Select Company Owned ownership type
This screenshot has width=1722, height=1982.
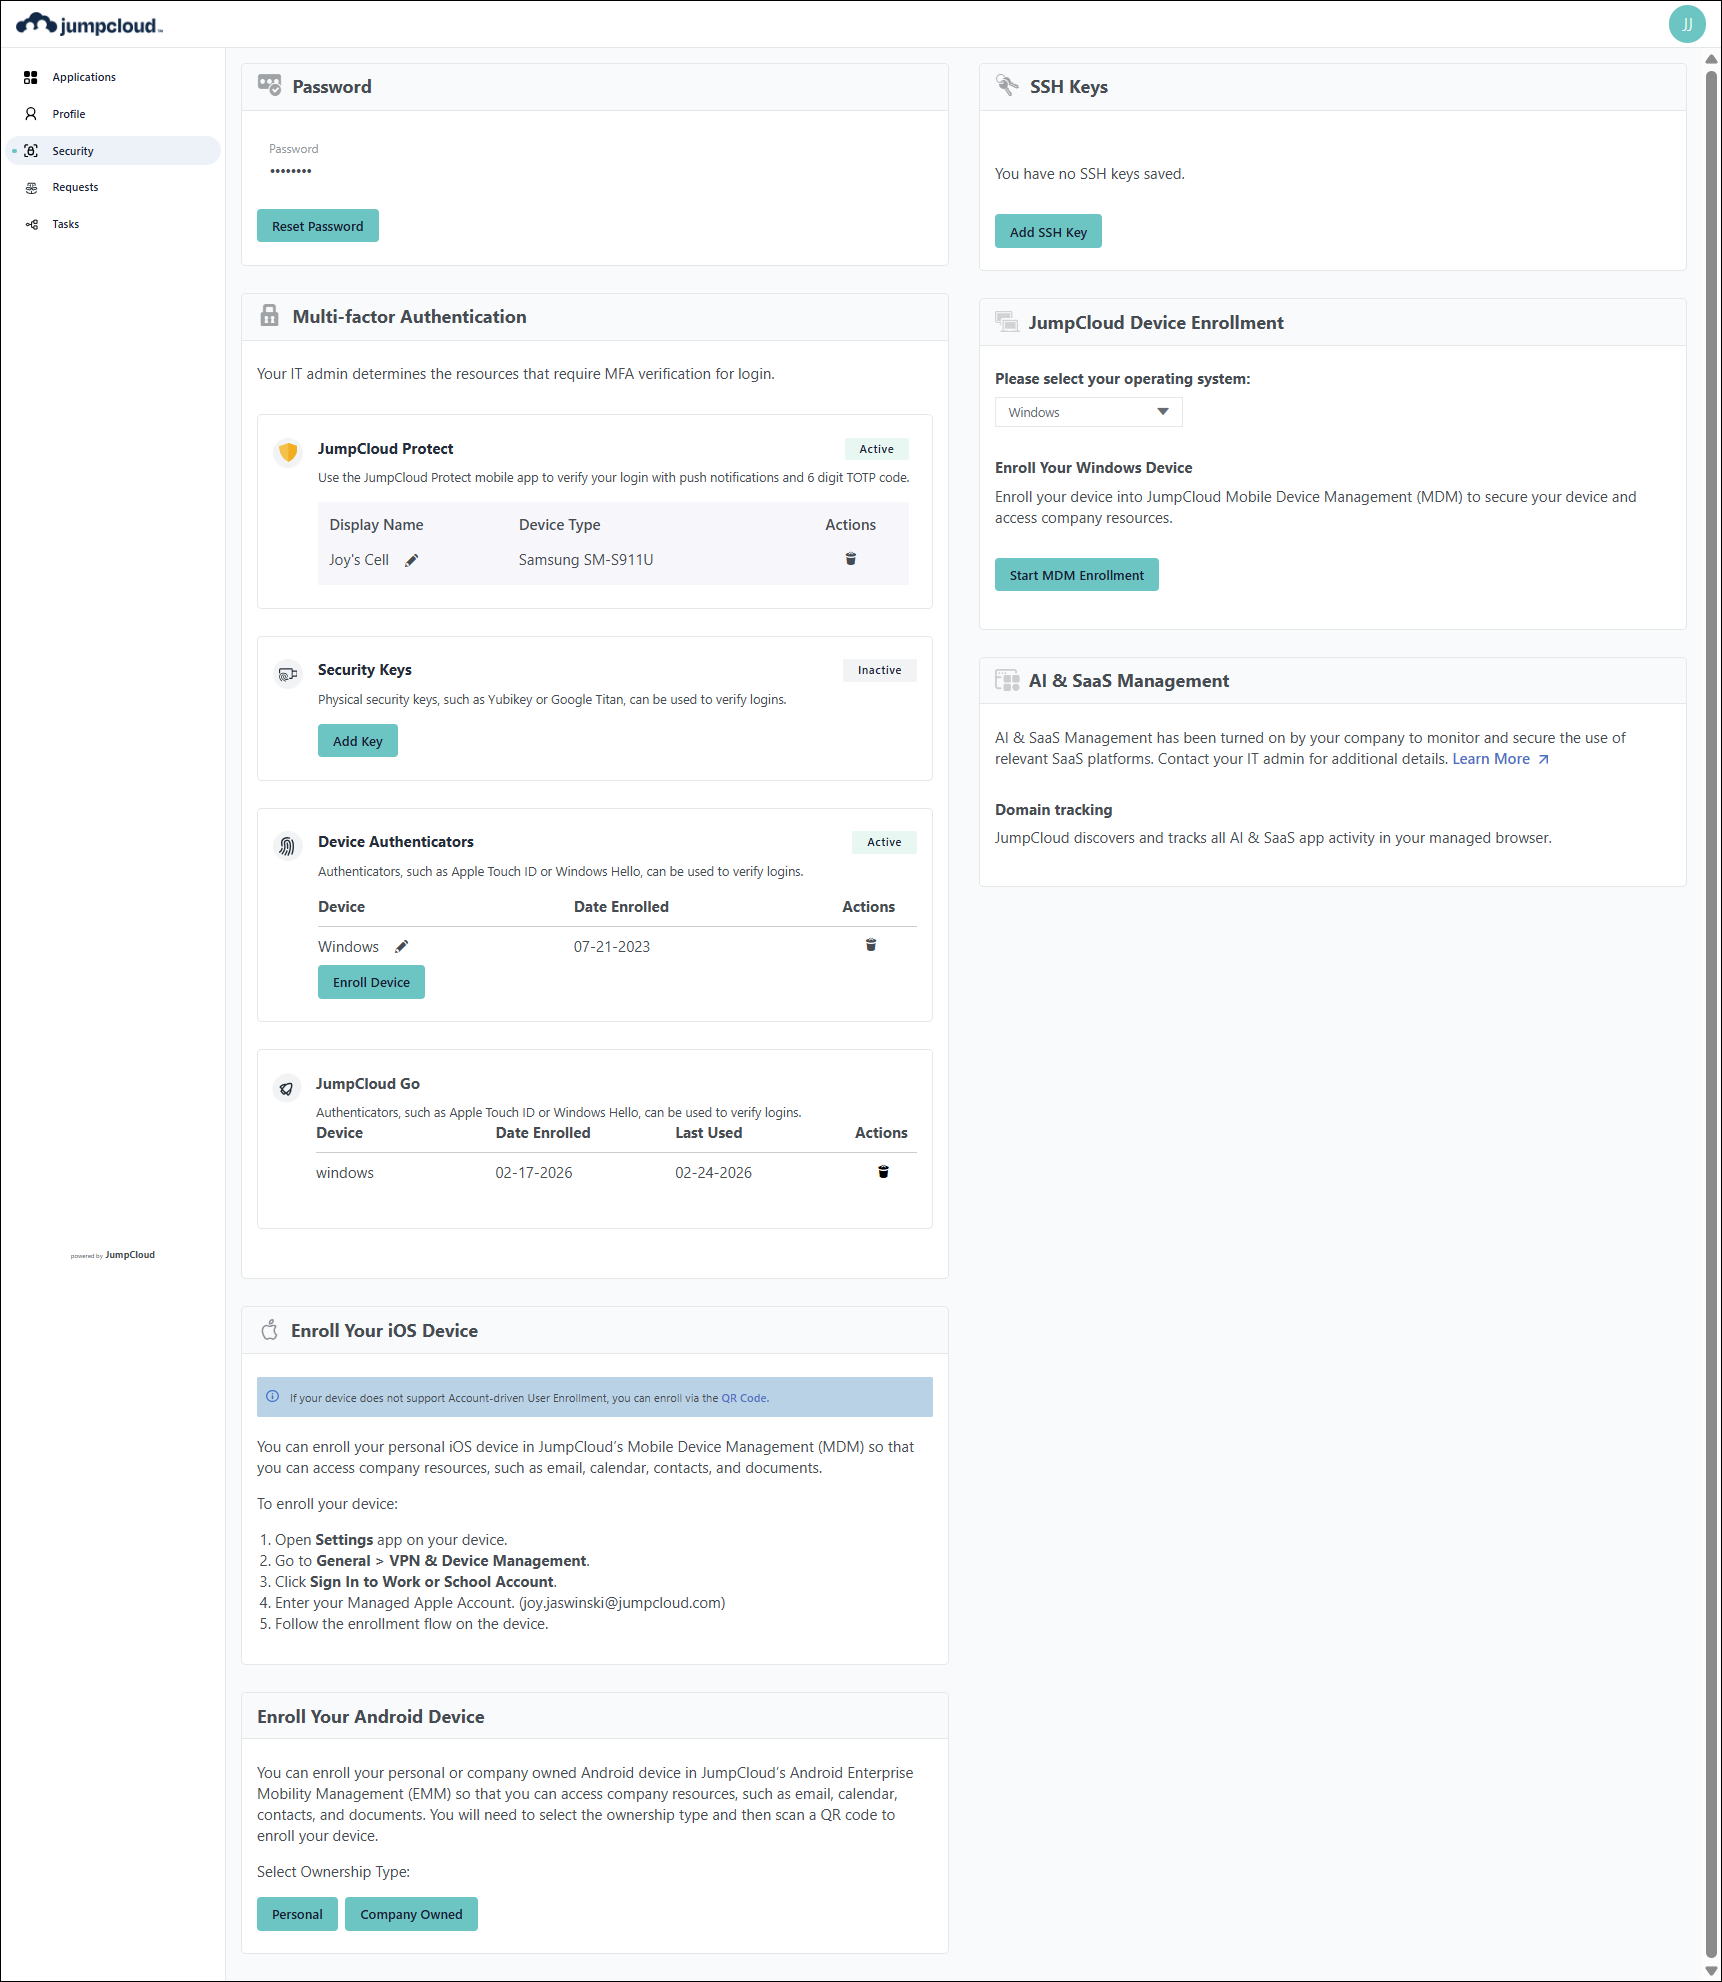pyautogui.click(x=411, y=1914)
